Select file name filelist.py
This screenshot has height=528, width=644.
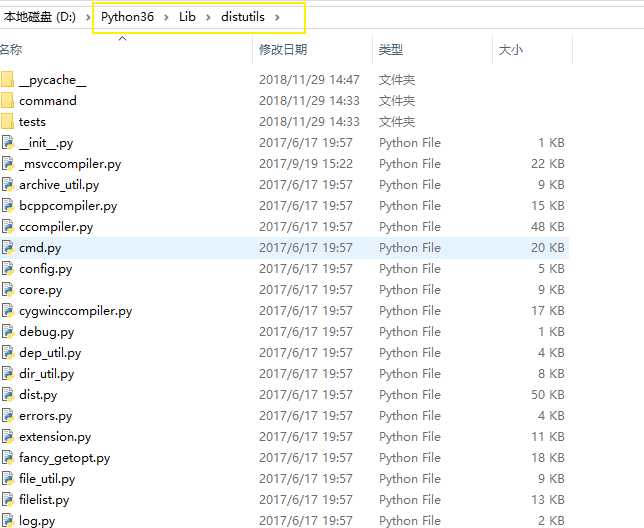tap(44, 499)
